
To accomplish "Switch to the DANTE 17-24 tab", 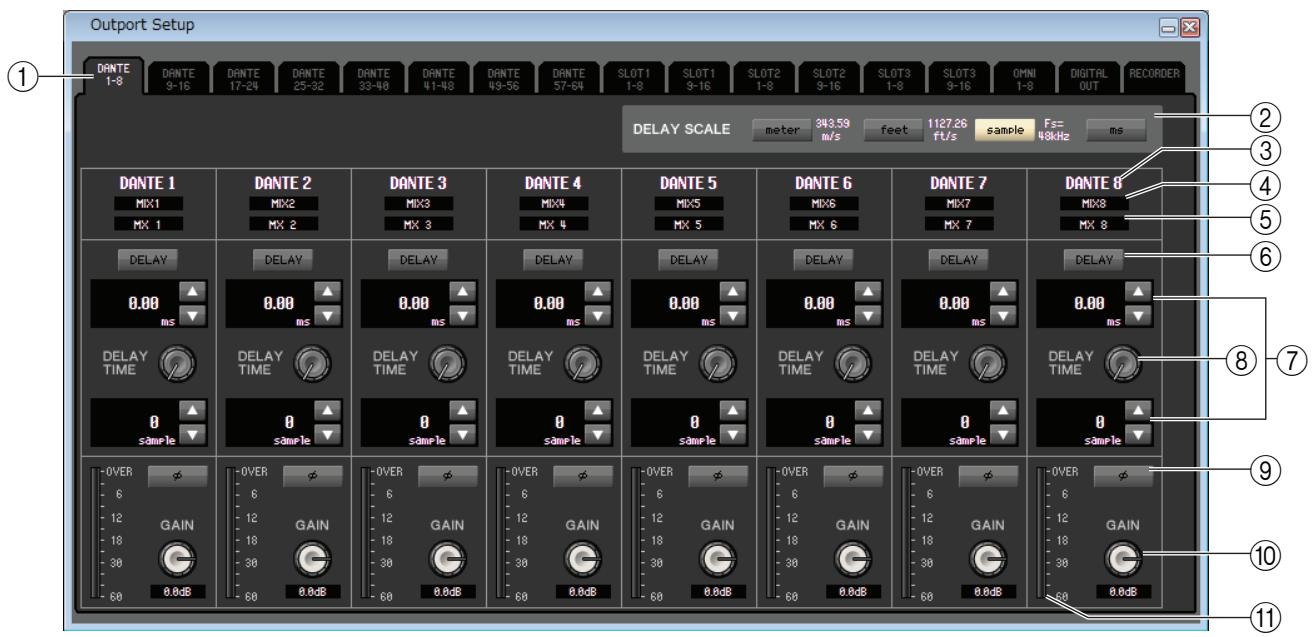I will [x=243, y=77].
